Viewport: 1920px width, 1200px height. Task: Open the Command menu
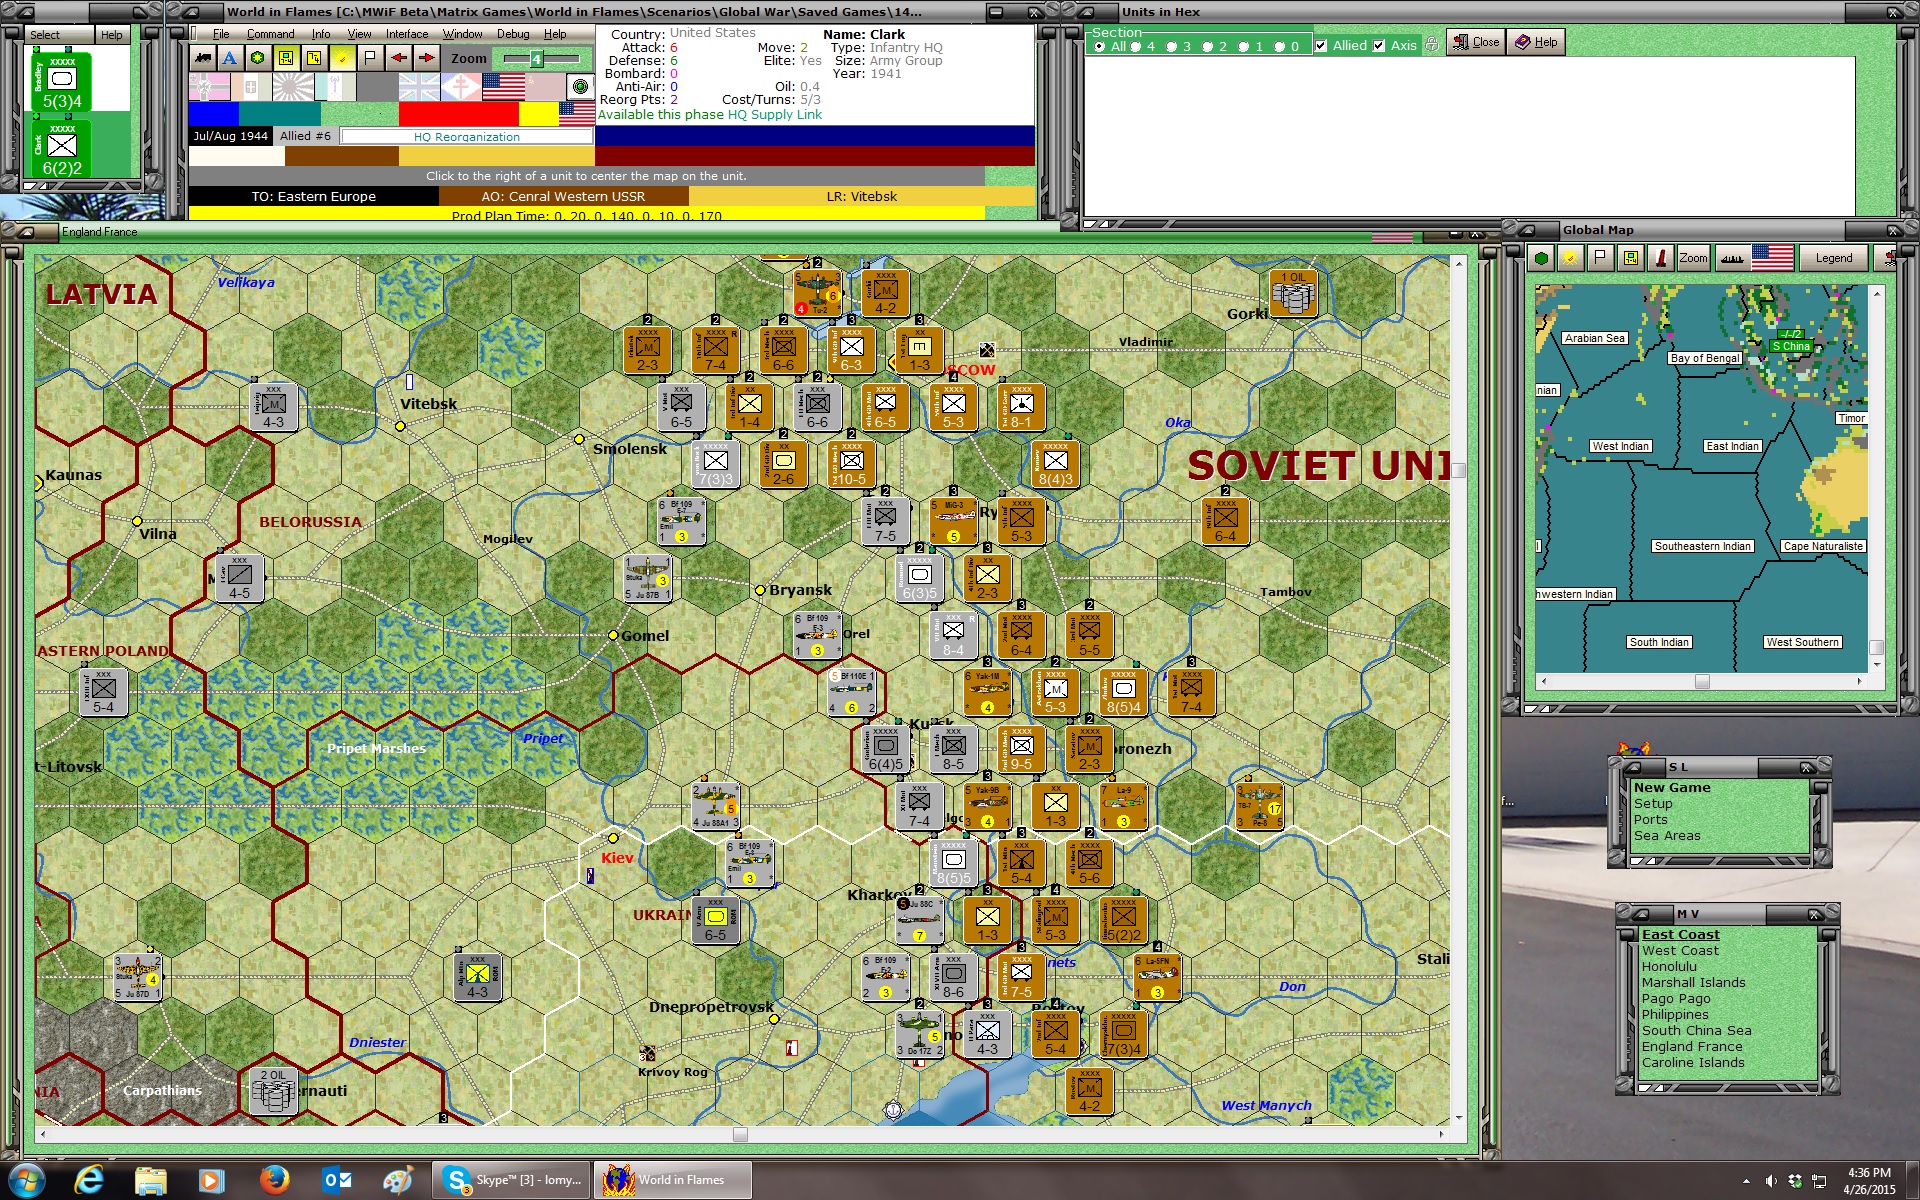270,34
